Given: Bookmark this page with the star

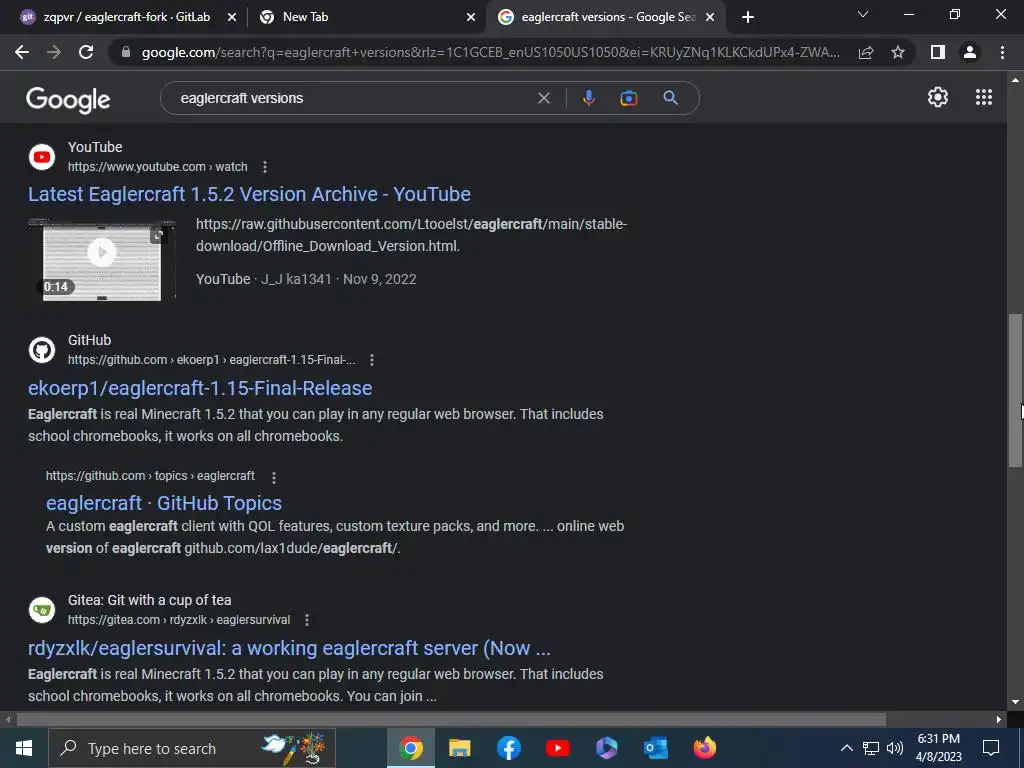Looking at the screenshot, I should click(x=898, y=52).
